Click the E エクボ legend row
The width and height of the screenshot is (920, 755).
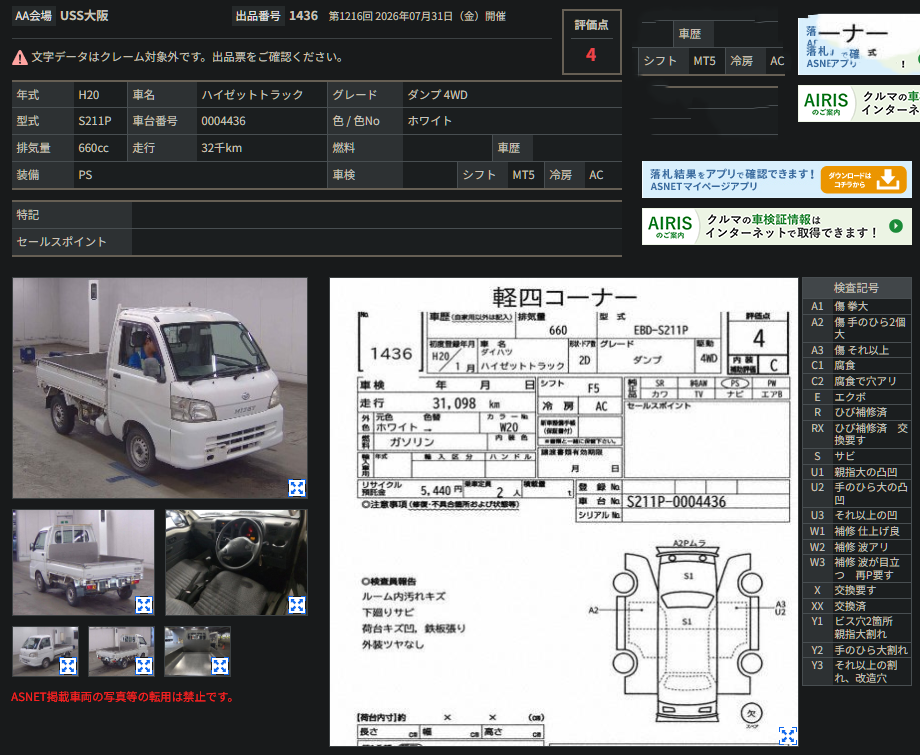coord(856,397)
